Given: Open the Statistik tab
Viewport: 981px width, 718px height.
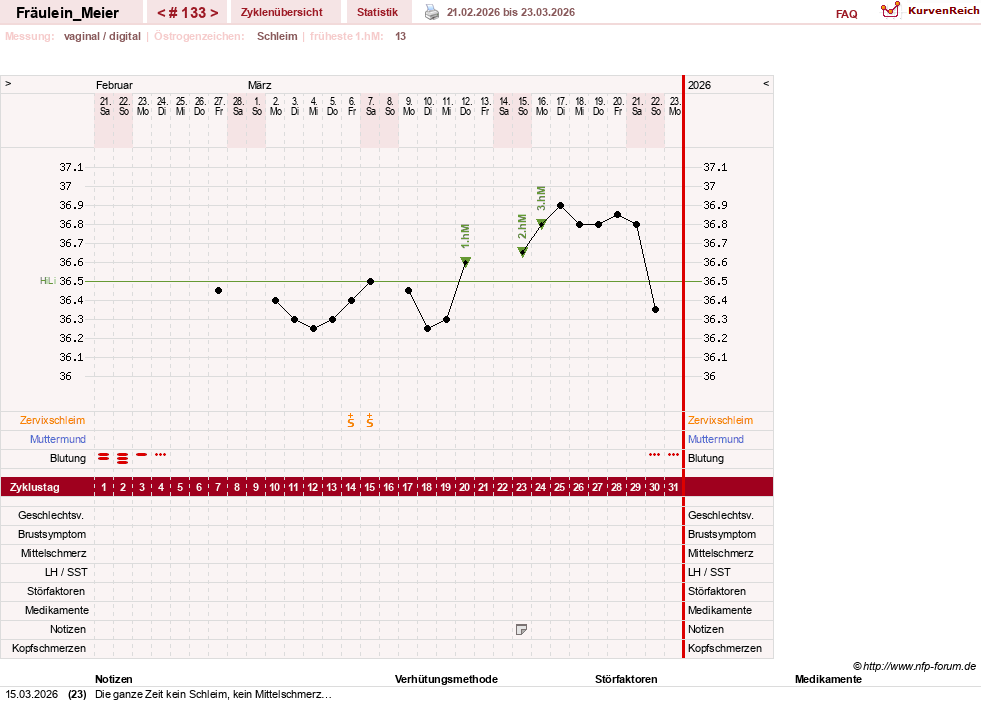Looking at the screenshot, I should coord(377,12).
